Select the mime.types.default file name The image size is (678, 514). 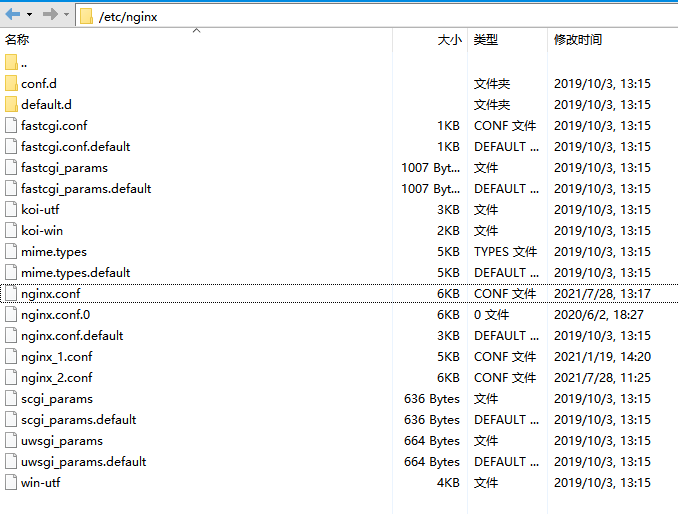(76, 273)
